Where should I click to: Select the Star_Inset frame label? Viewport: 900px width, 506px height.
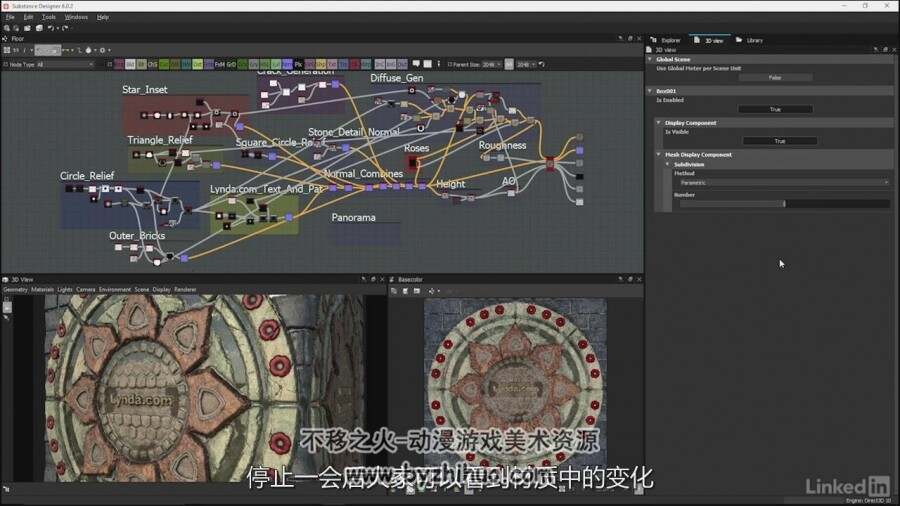click(145, 89)
